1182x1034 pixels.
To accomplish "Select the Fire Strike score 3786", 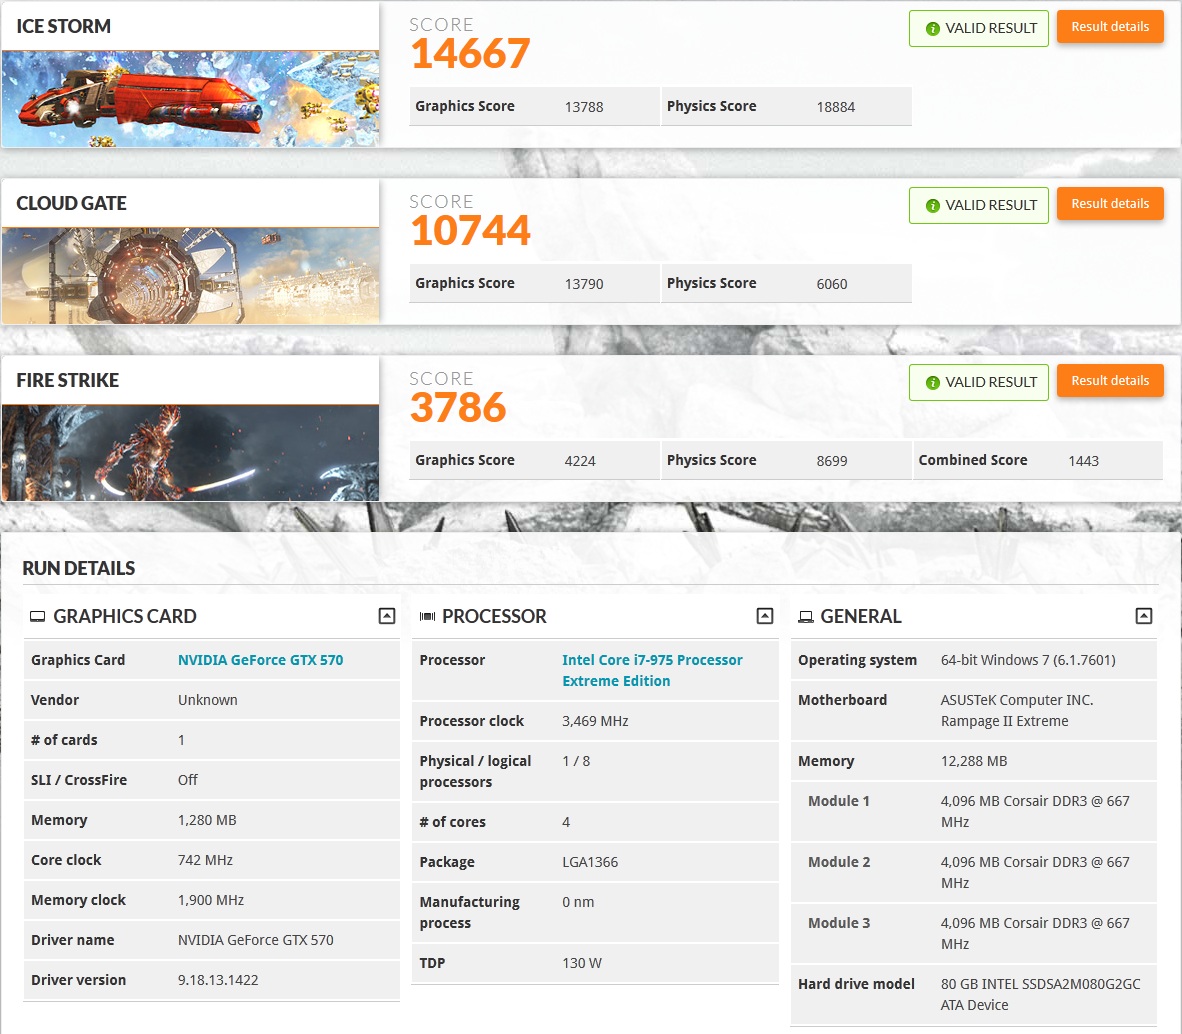I will click(458, 408).
